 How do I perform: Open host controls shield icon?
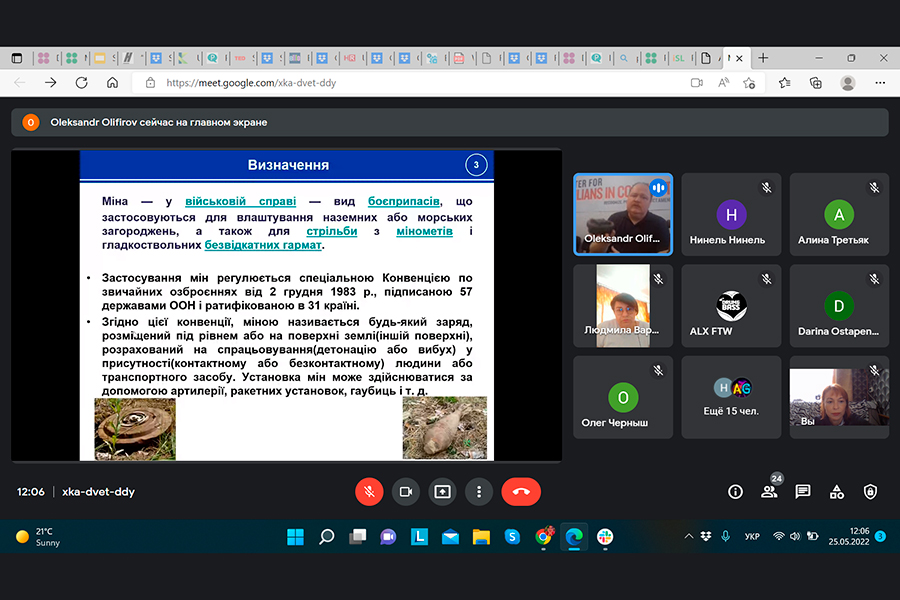click(x=870, y=492)
